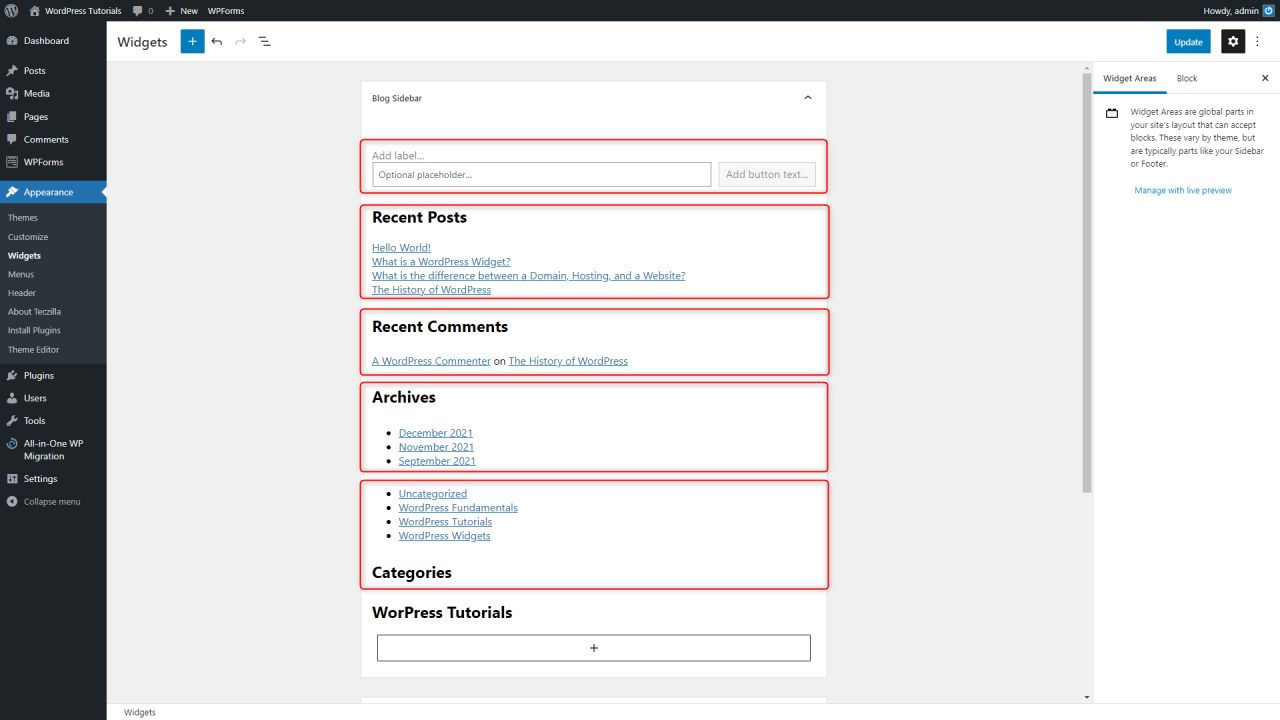This screenshot has height=720, width=1280.
Task: Open the New content menu
Action: [x=181, y=11]
